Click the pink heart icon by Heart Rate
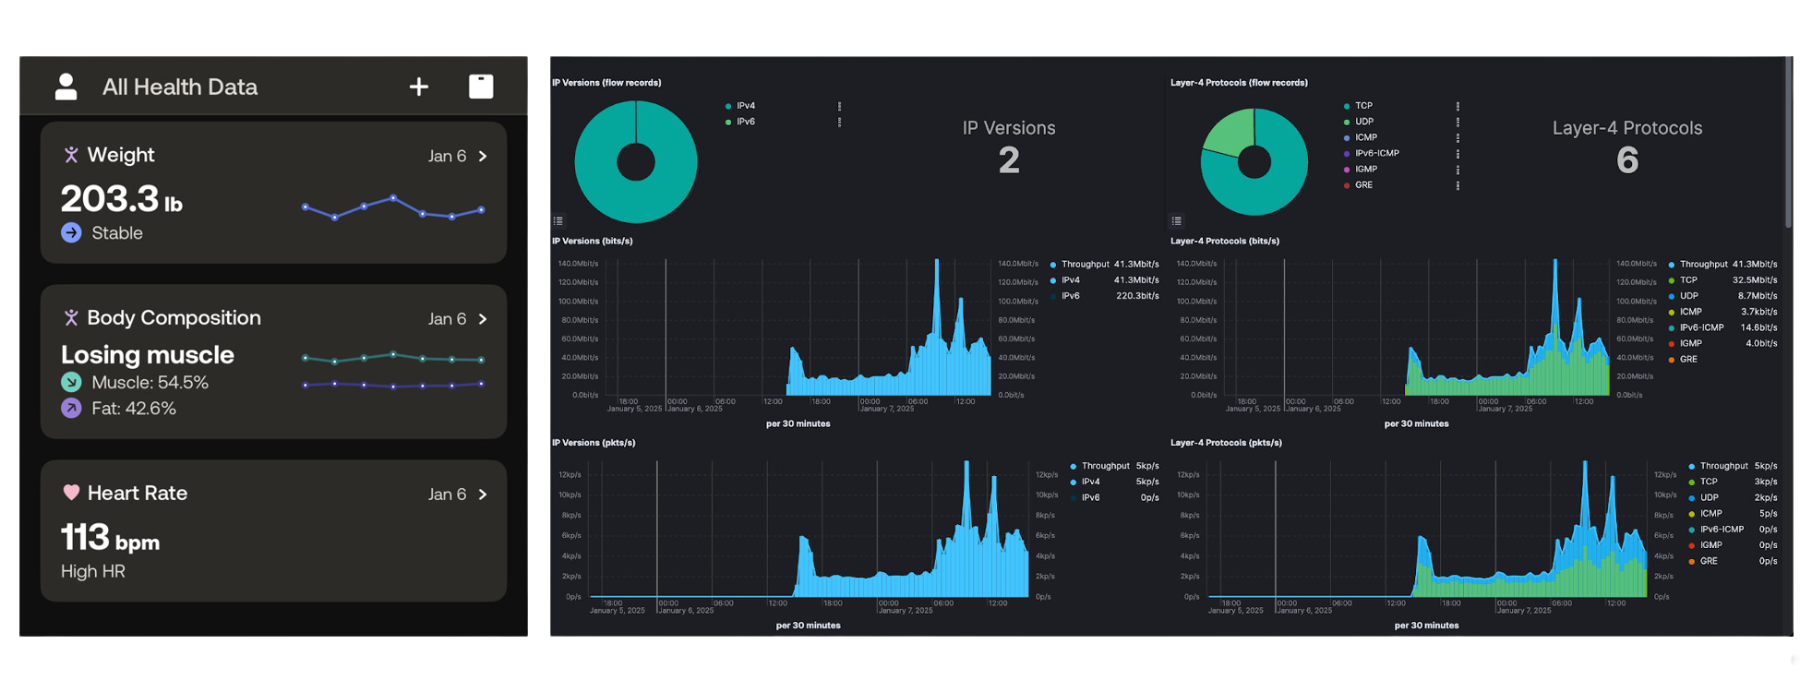Viewport: 1800px width, 700px height. pyautogui.click(x=71, y=492)
